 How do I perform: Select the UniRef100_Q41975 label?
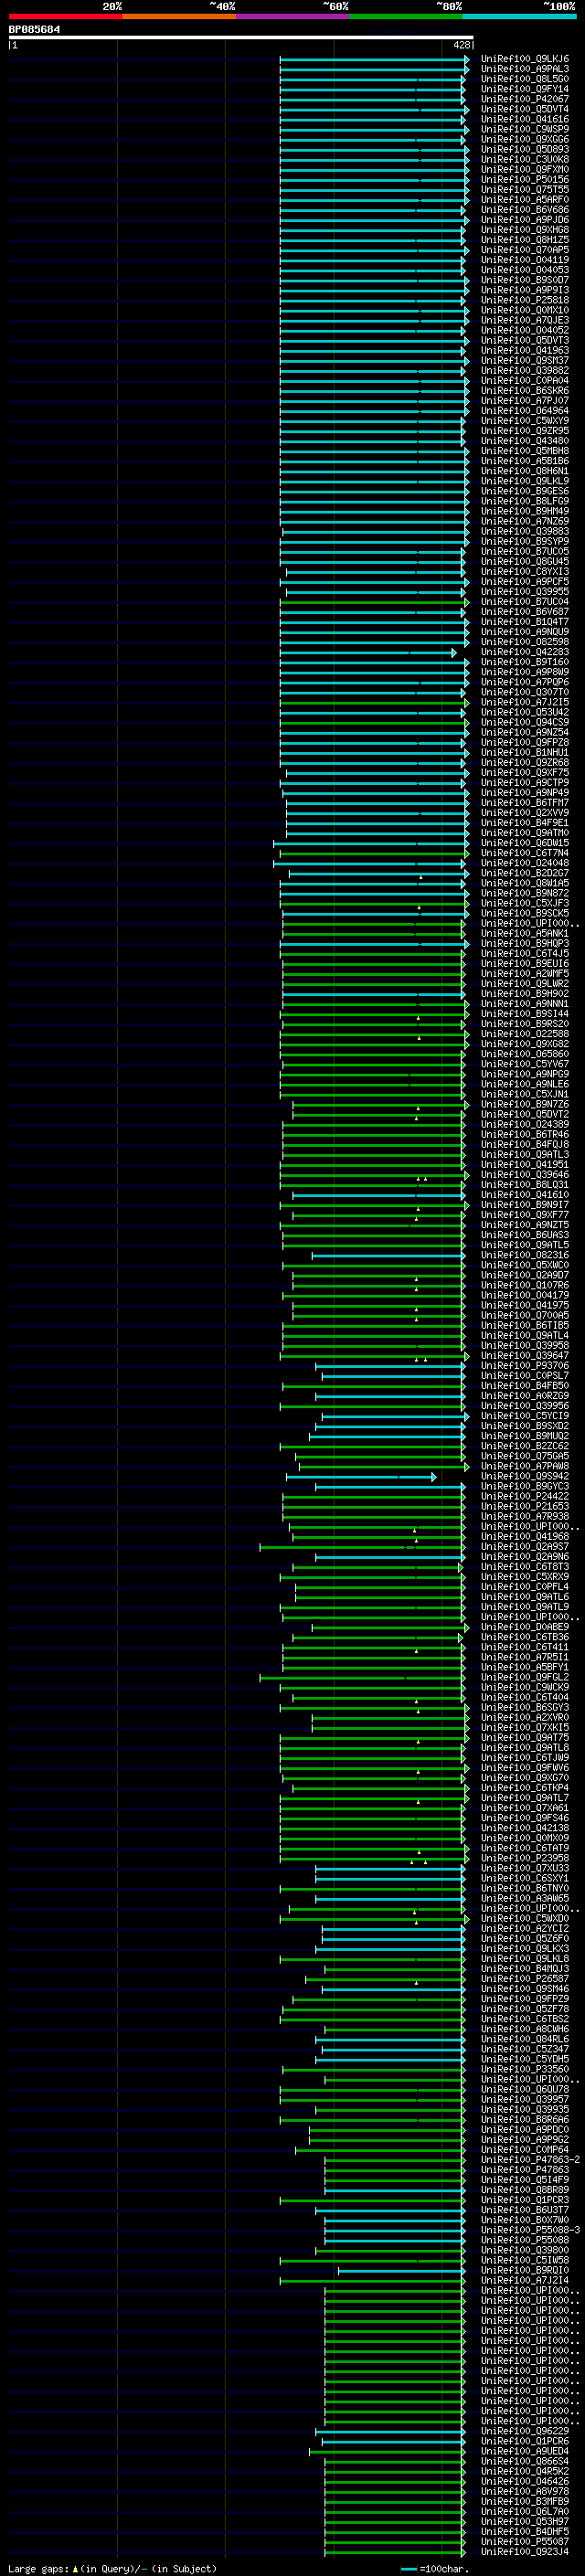(x=525, y=1305)
